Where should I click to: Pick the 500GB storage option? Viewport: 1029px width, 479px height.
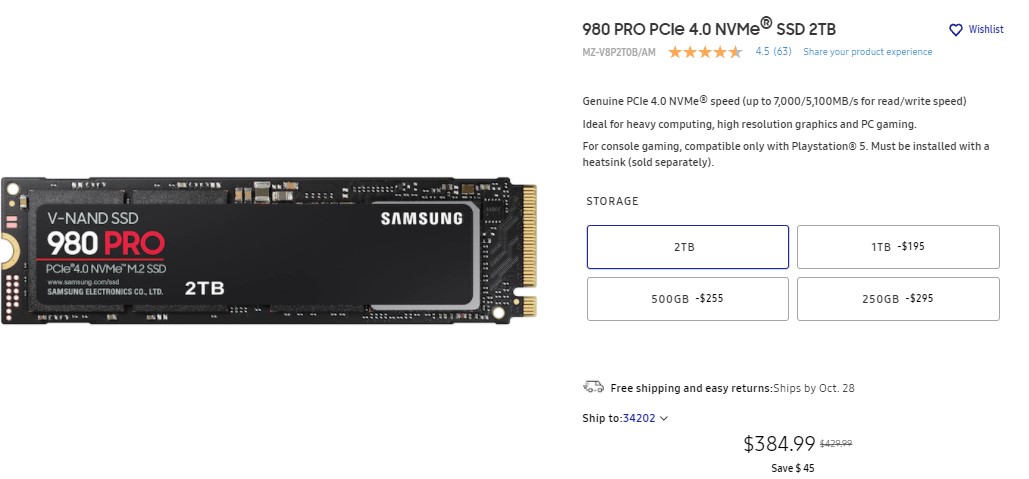tap(687, 299)
